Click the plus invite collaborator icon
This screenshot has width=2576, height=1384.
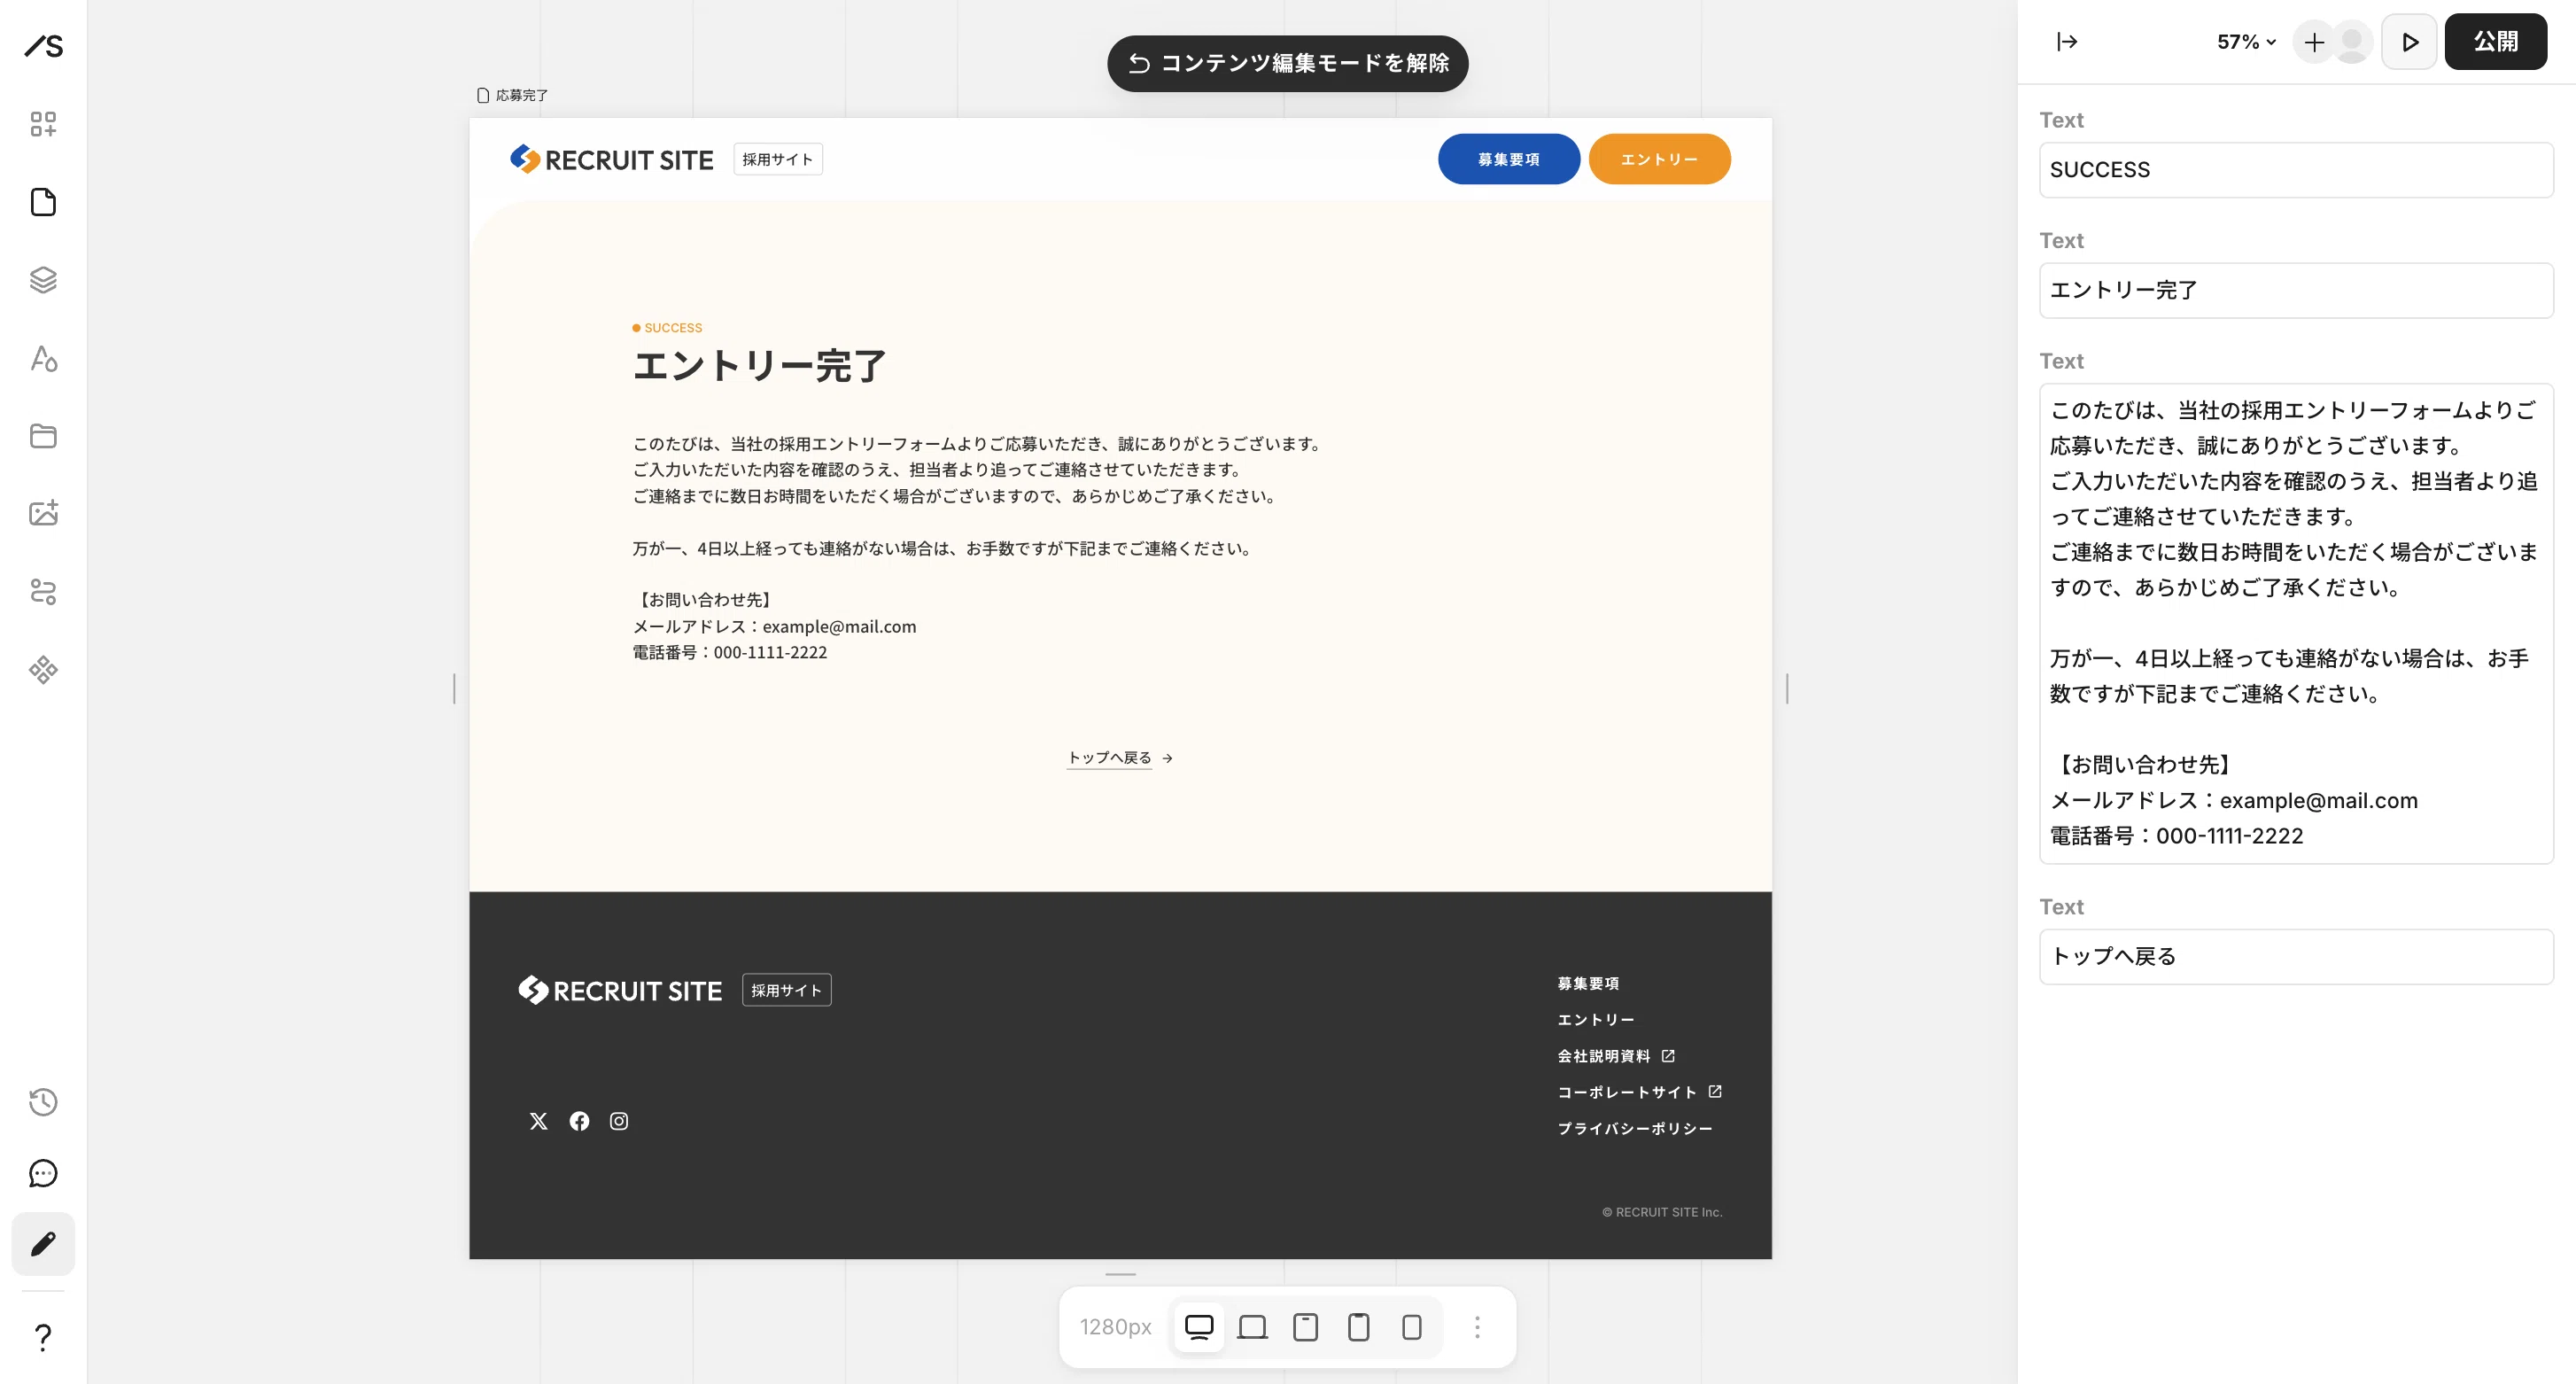click(x=2313, y=42)
